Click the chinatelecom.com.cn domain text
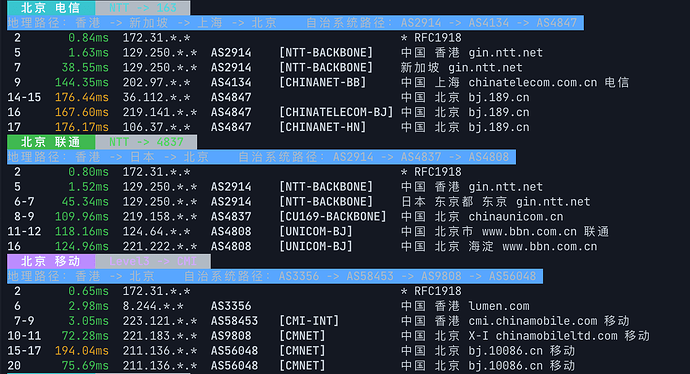 coord(533,83)
